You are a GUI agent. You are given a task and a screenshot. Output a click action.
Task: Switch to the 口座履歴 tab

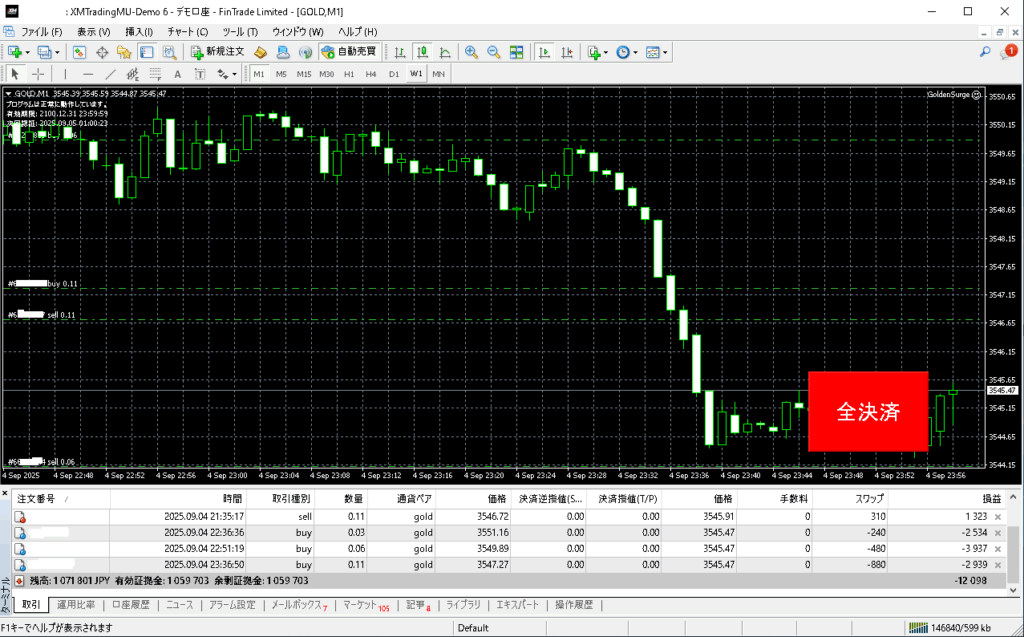click(x=130, y=605)
